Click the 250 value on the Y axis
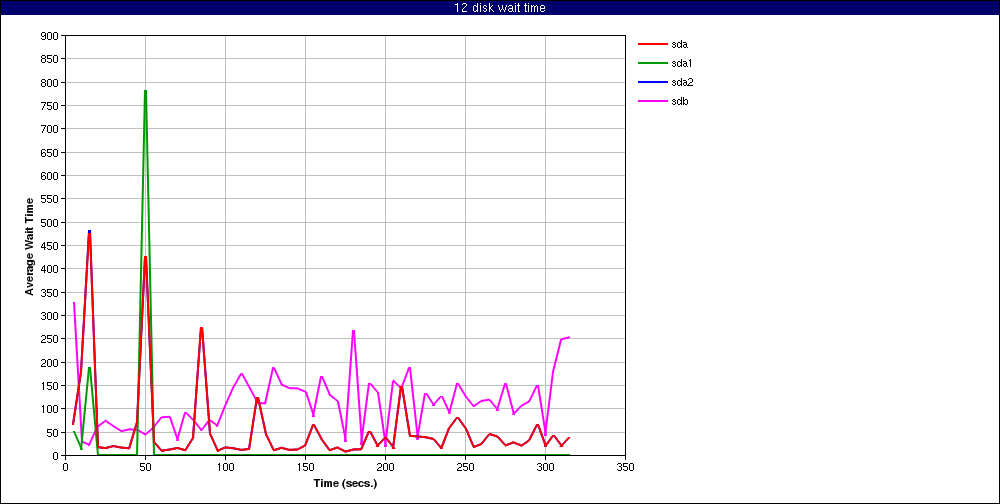This screenshot has width=1000, height=504. click(50, 339)
